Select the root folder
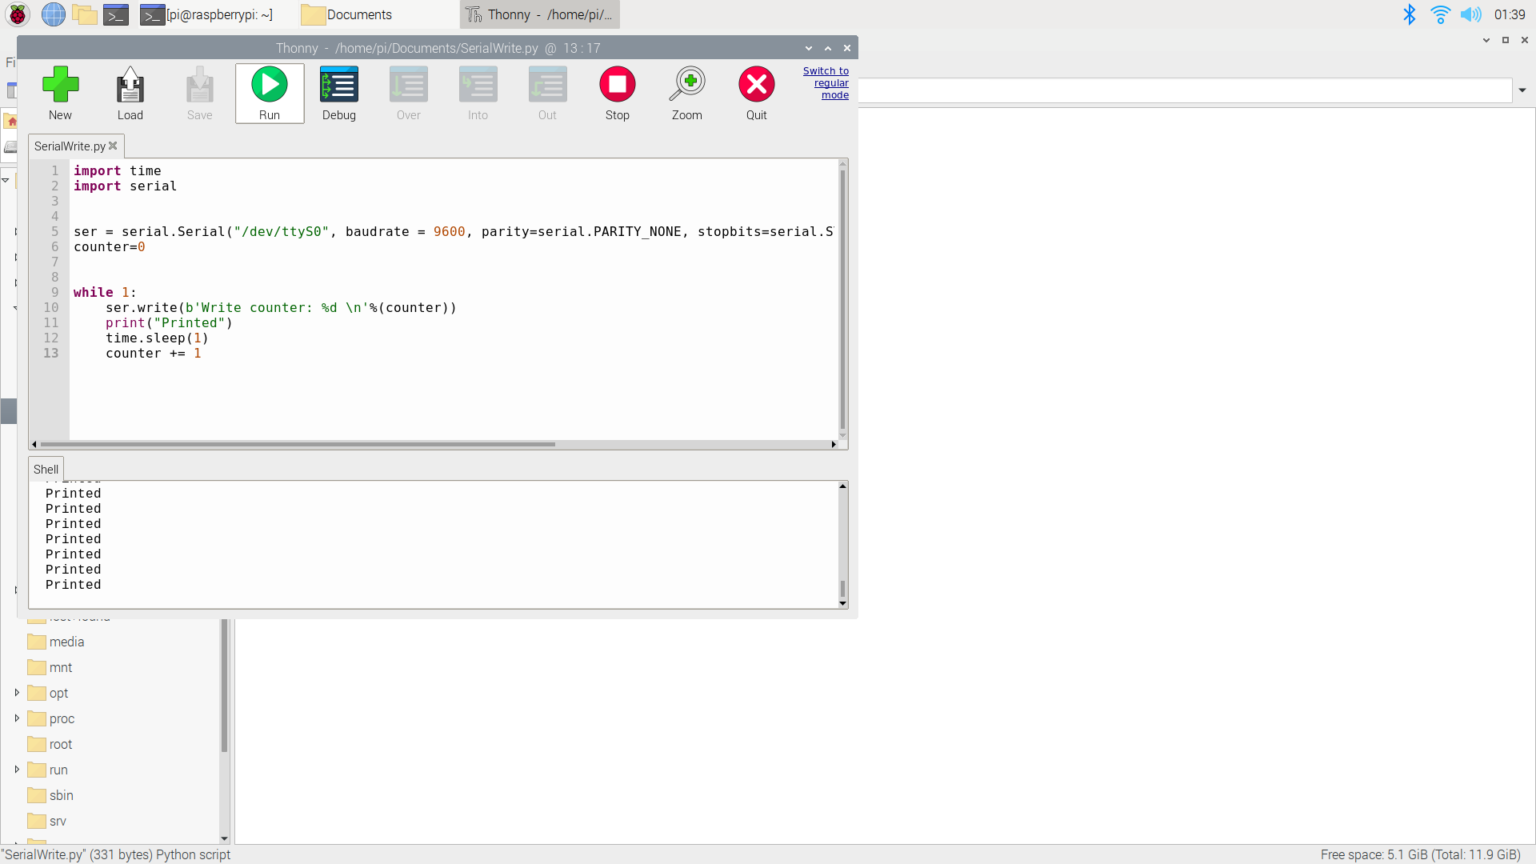Viewport: 1536px width, 864px height. coord(50,744)
